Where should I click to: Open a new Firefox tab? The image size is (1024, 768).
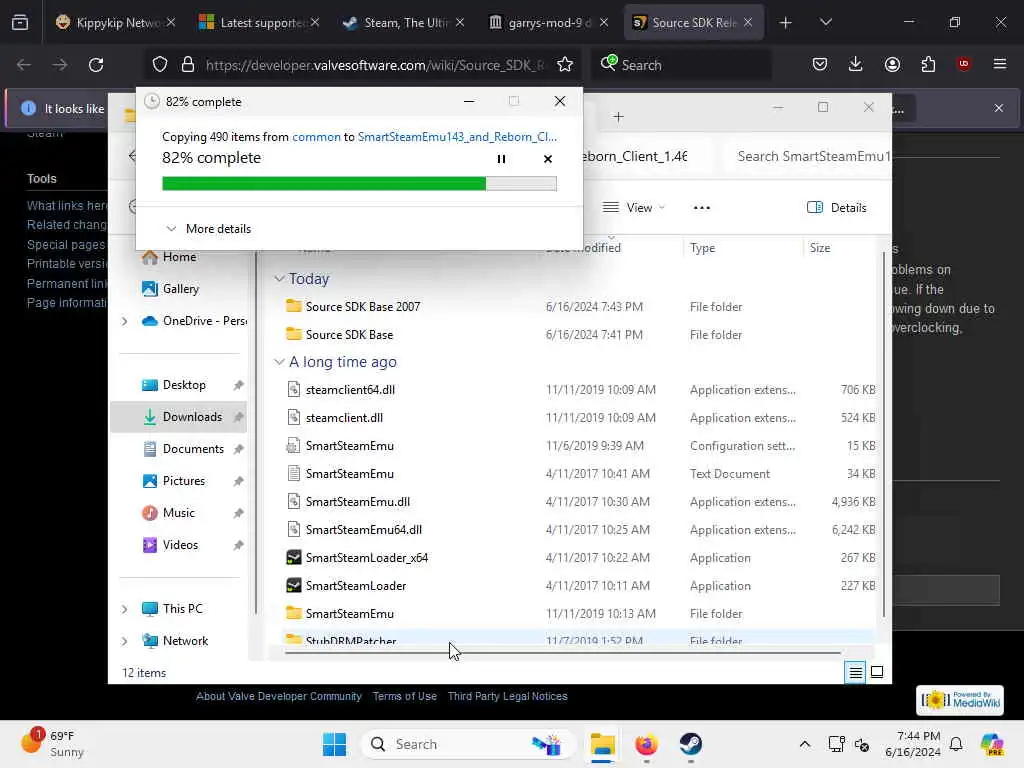786,23
